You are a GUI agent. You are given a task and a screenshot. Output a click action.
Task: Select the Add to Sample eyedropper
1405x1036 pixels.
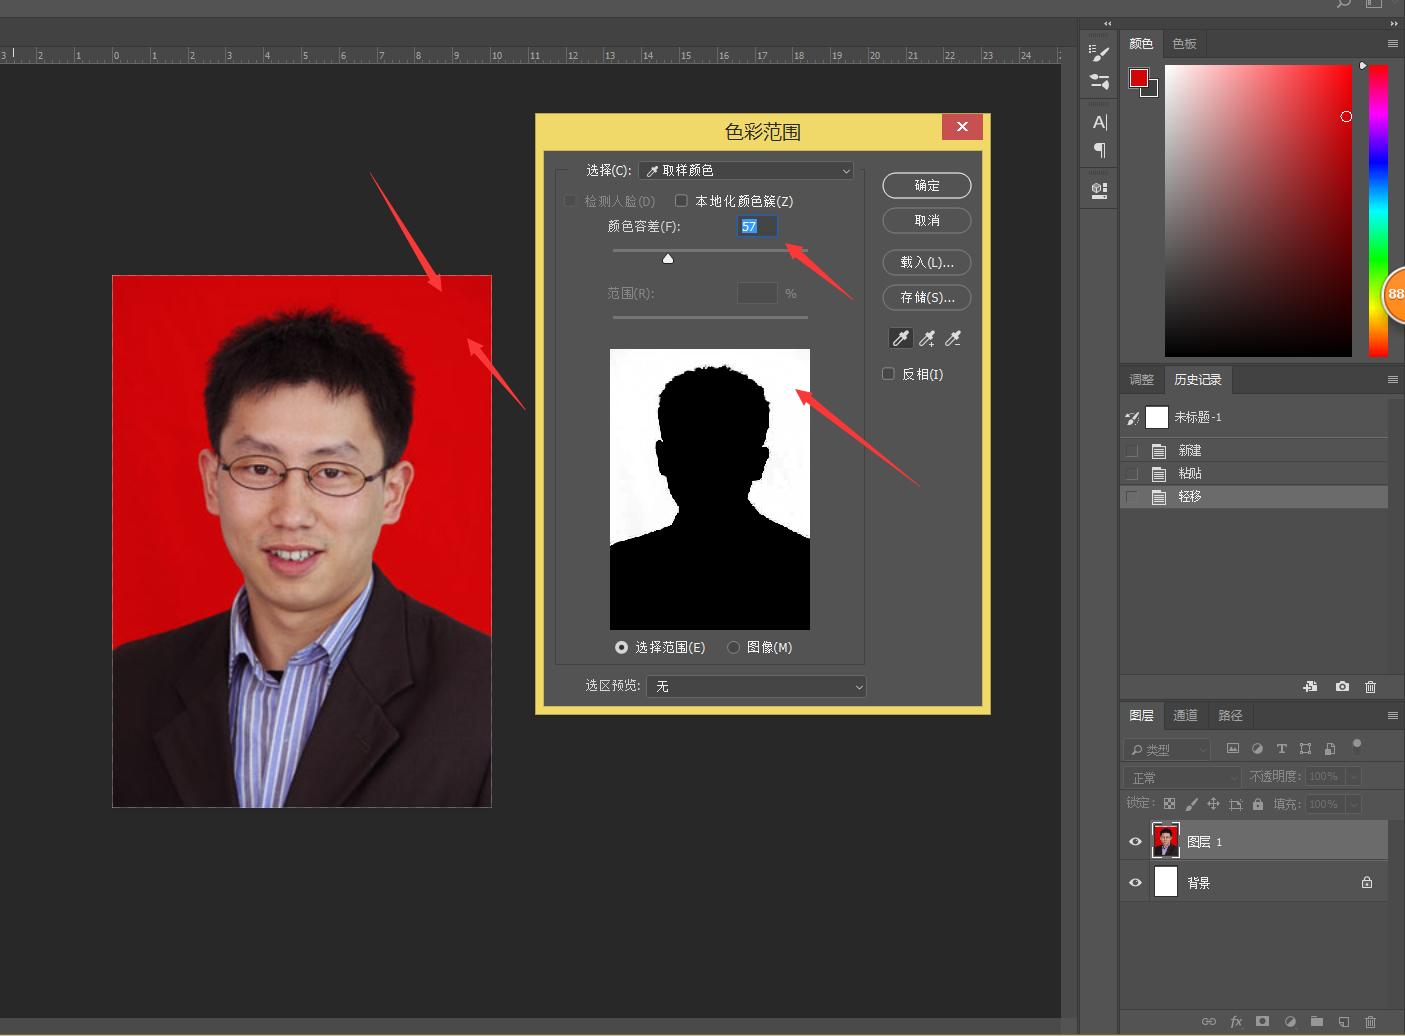point(927,339)
